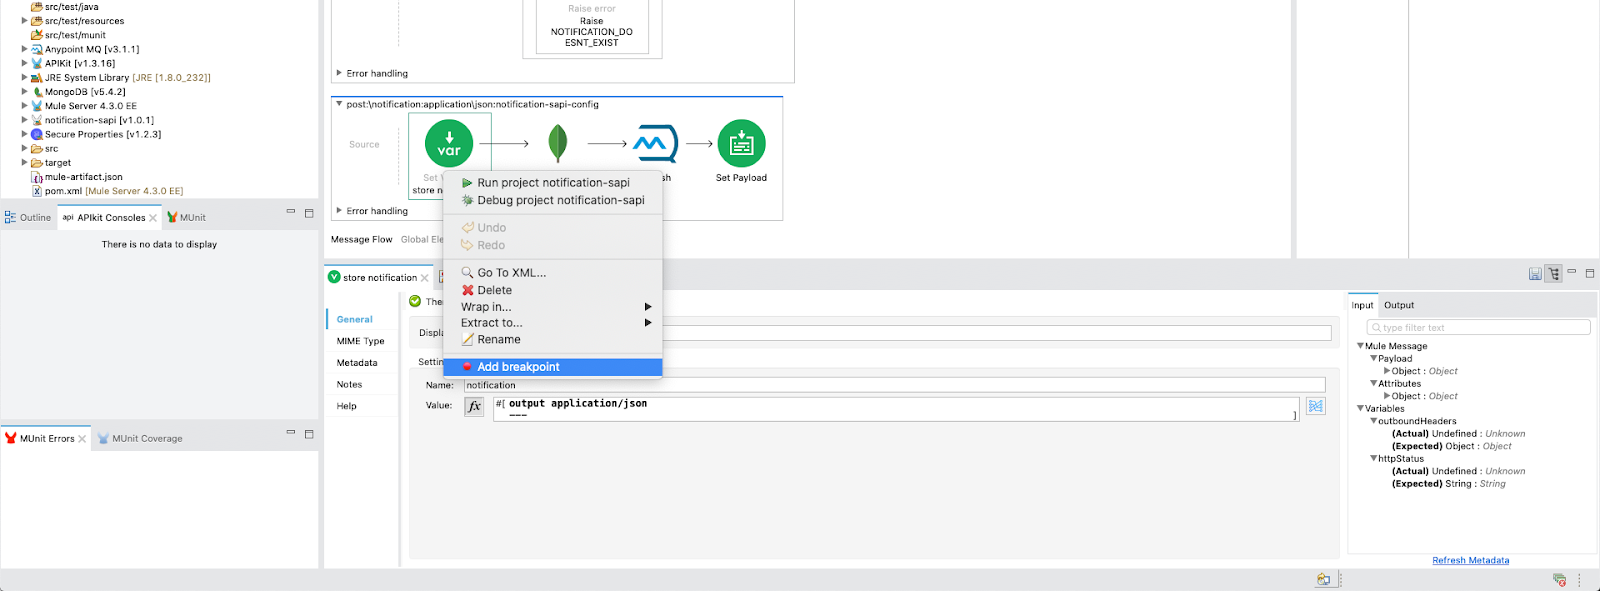Switch to the Output tab
This screenshot has height=591, width=1600.
click(1398, 305)
